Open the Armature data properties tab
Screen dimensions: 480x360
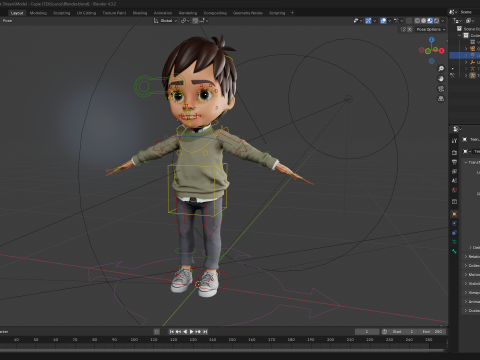pos(454,242)
